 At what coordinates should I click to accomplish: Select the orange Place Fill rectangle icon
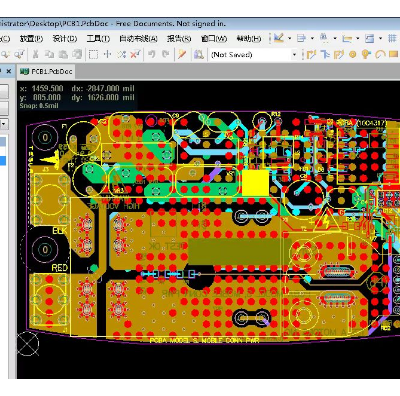[394, 54]
